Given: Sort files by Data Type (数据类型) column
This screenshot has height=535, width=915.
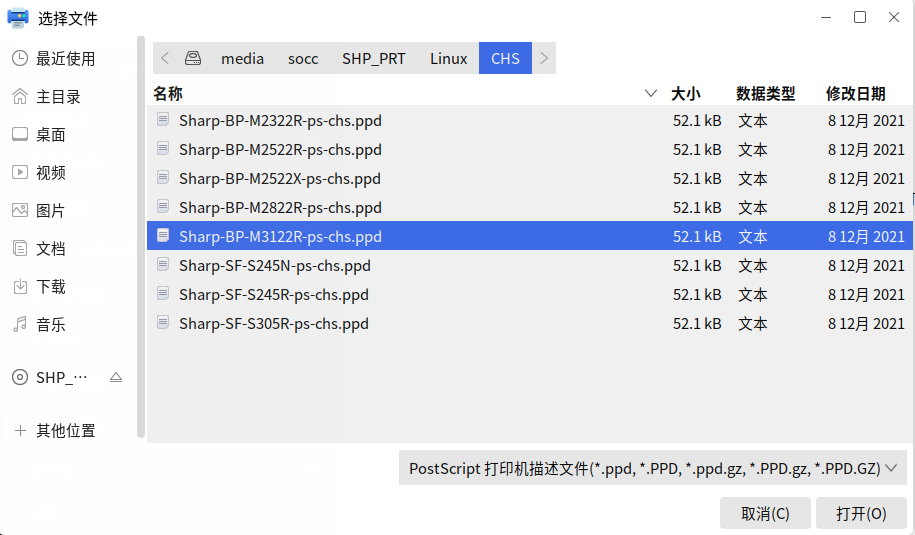Looking at the screenshot, I should (x=766, y=93).
